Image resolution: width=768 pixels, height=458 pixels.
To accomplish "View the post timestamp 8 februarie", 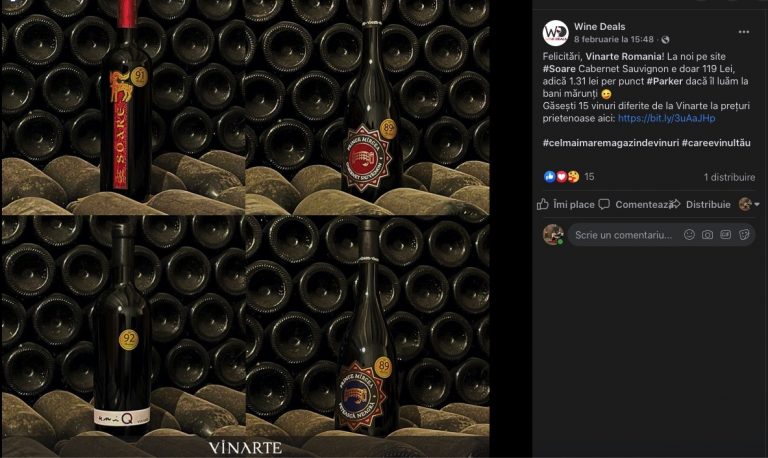I will click(x=614, y=39).
